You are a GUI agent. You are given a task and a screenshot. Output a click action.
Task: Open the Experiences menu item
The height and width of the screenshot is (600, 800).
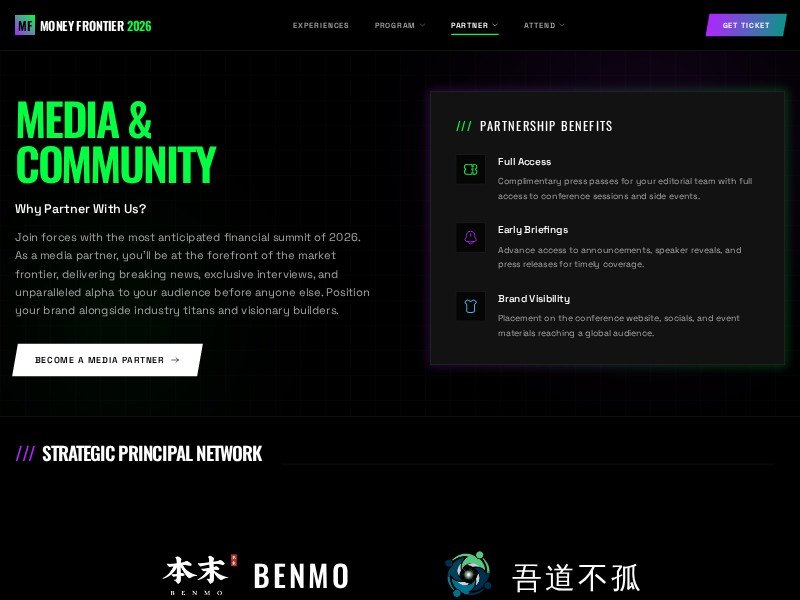tap(321, 25)
